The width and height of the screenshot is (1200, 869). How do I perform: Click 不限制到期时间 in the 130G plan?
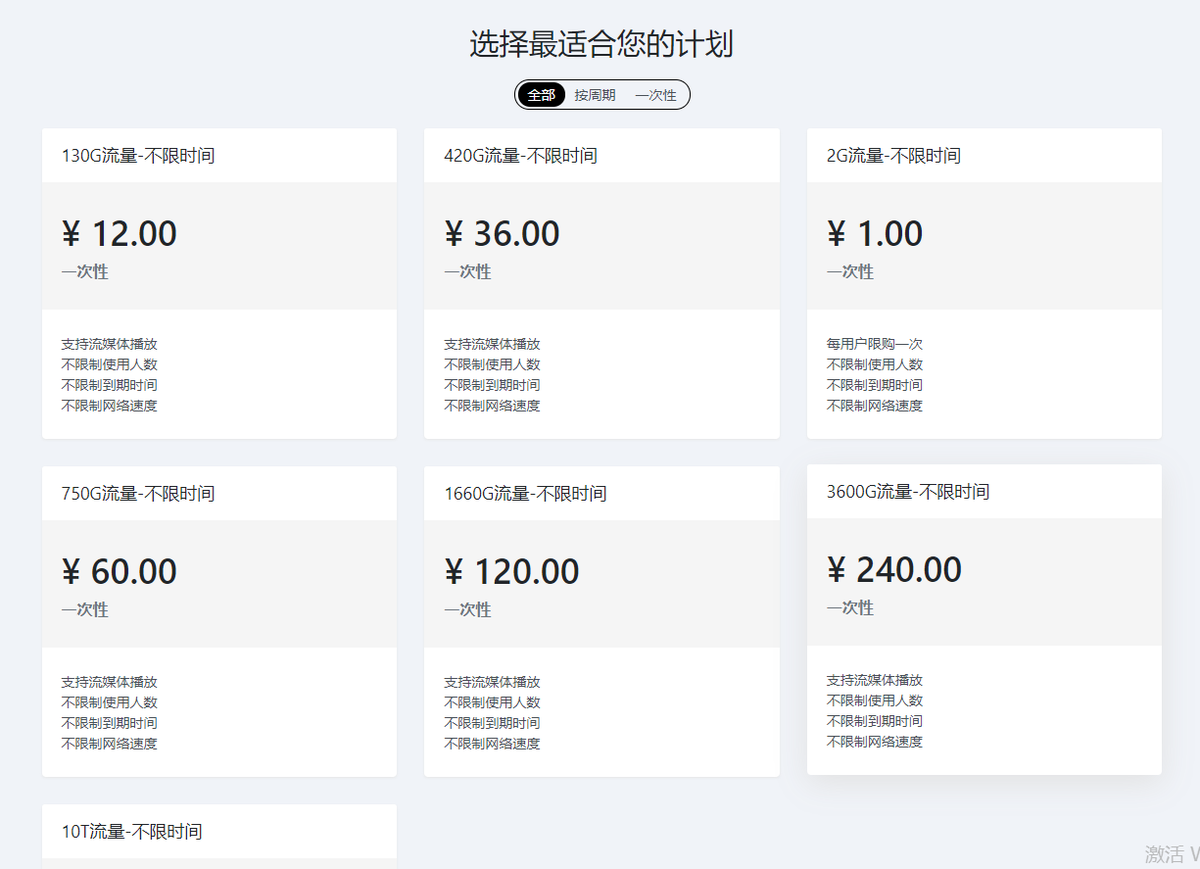coord(109,385)
